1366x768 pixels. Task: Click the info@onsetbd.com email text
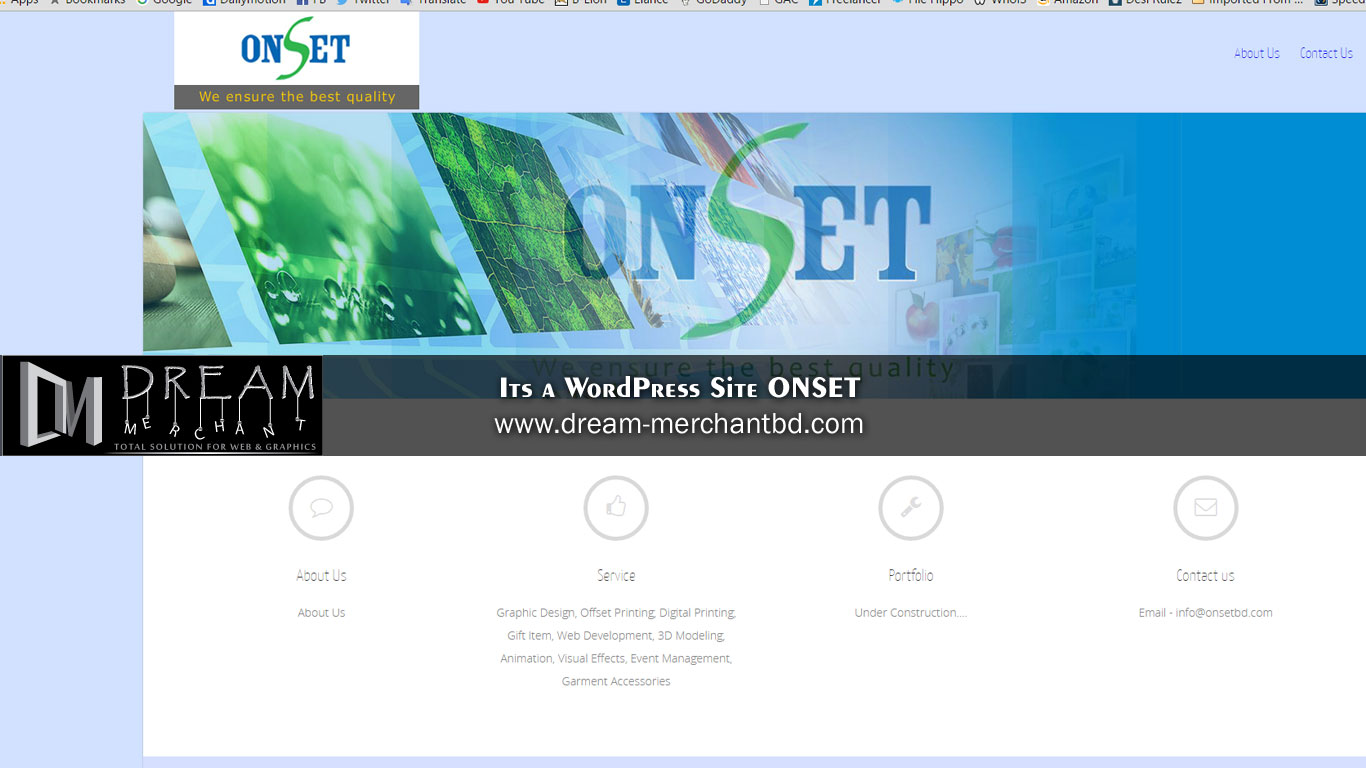click(1224, 613)
